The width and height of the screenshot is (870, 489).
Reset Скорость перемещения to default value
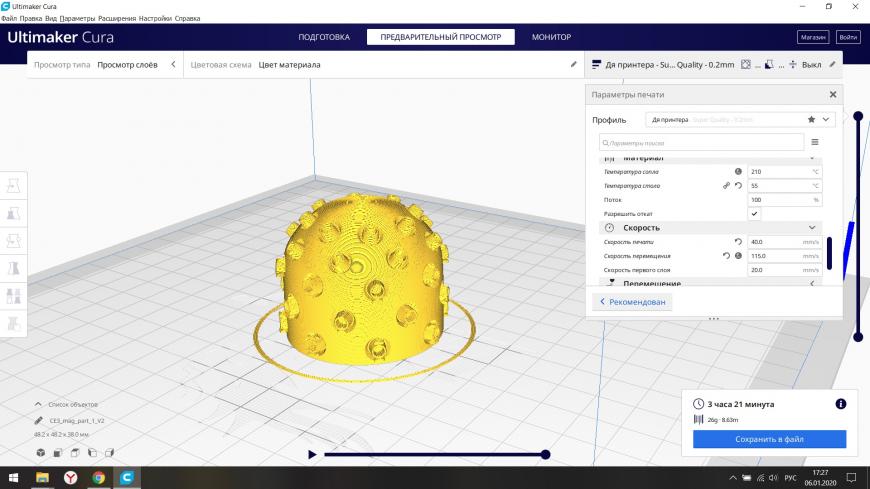[x=726, y=255]
